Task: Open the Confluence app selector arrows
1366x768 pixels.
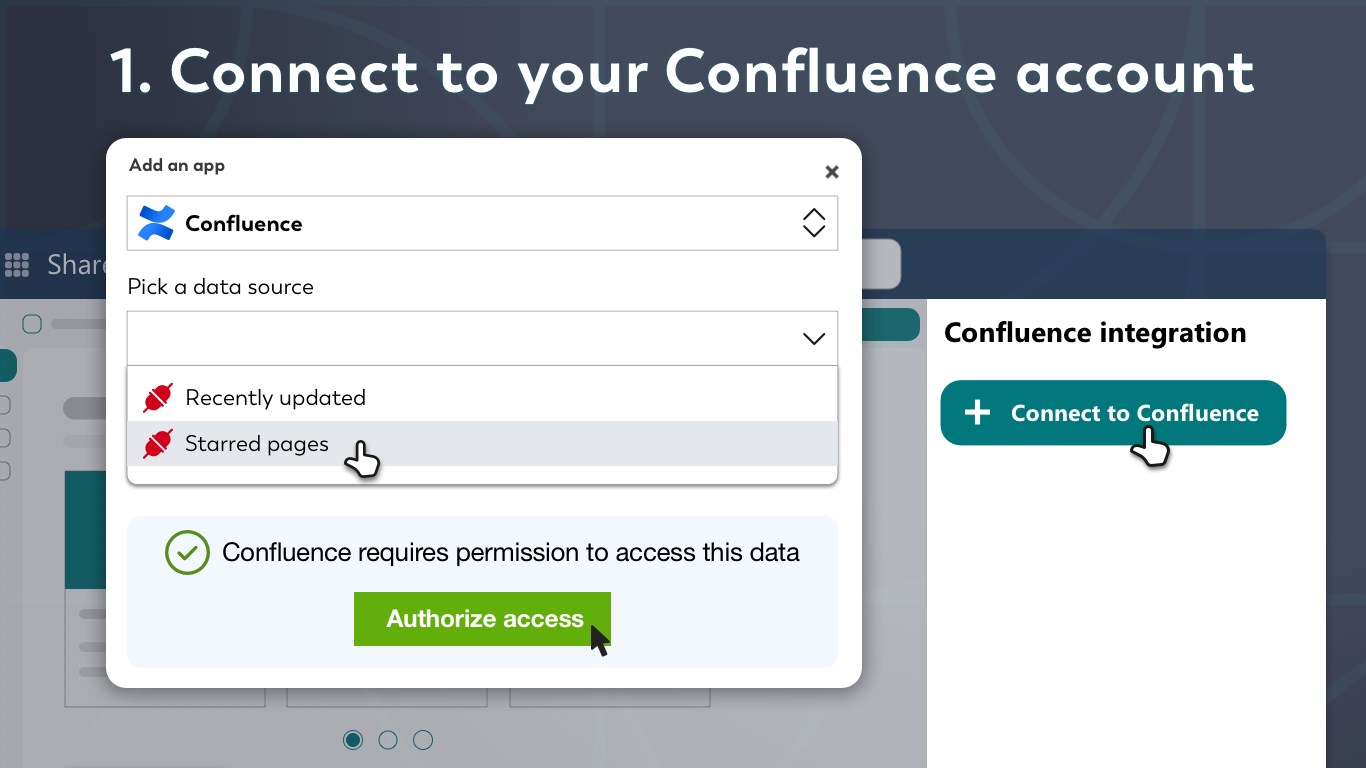Action: (x=814, y=223)
